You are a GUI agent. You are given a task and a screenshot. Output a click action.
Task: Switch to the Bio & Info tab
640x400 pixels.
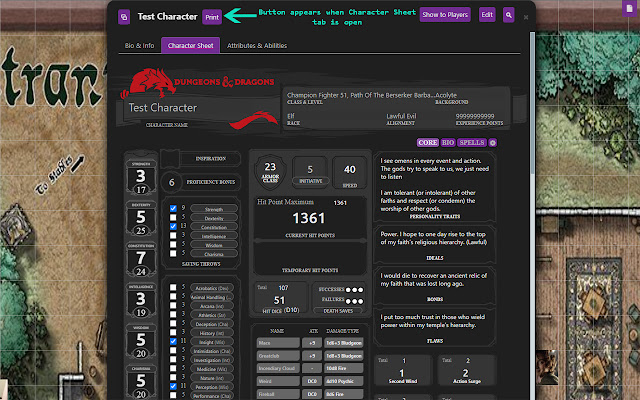pyautogui.click(x=139, y=45)
